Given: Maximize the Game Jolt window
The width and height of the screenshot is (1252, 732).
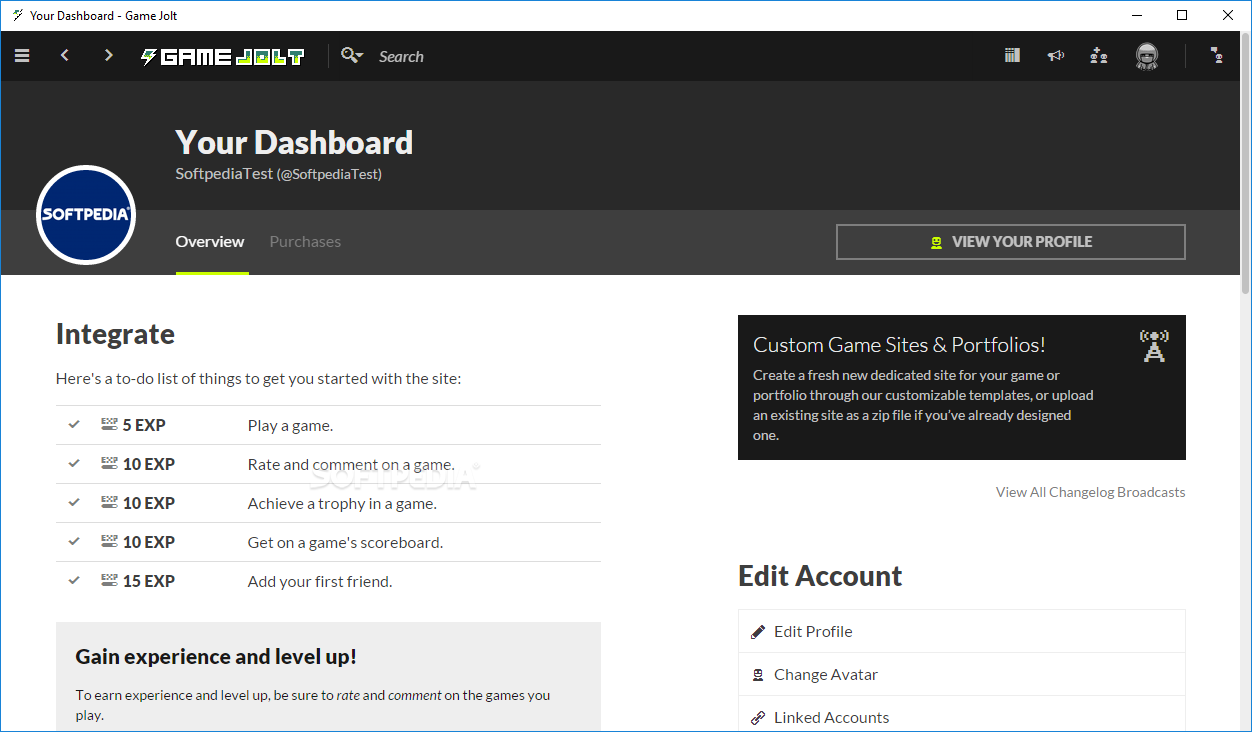Looking at the screenshot, I should coord(1182,15).
